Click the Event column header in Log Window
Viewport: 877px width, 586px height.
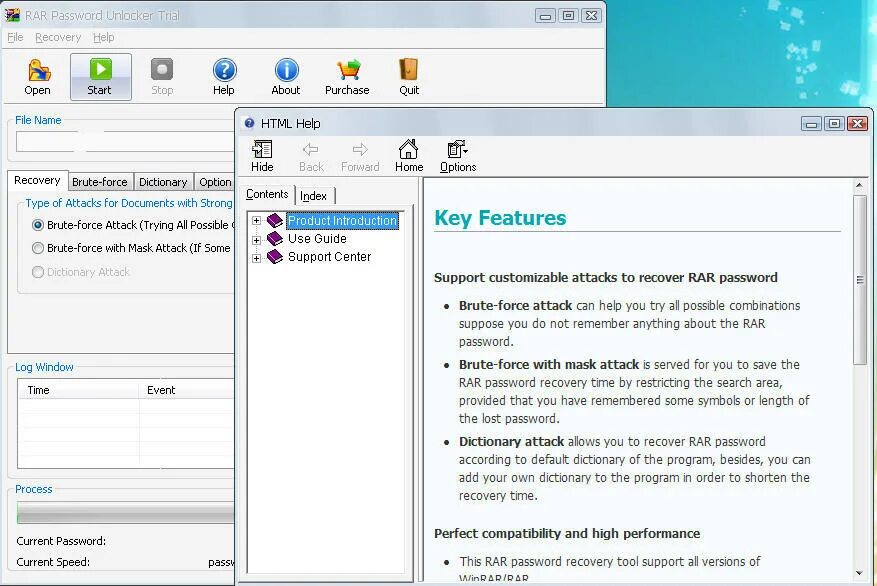pyautogui.click(x=186, y=390)
